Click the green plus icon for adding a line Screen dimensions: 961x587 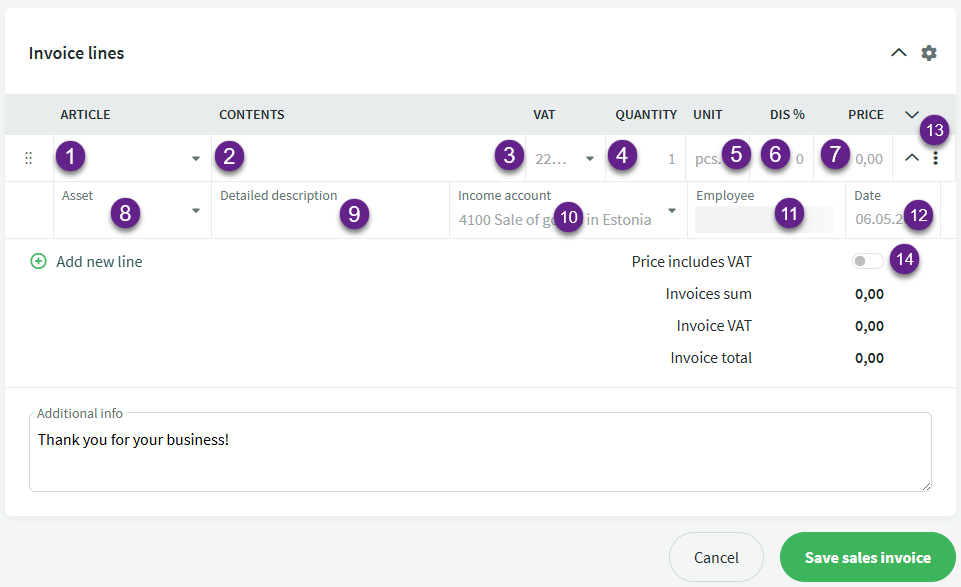point(38,262)
